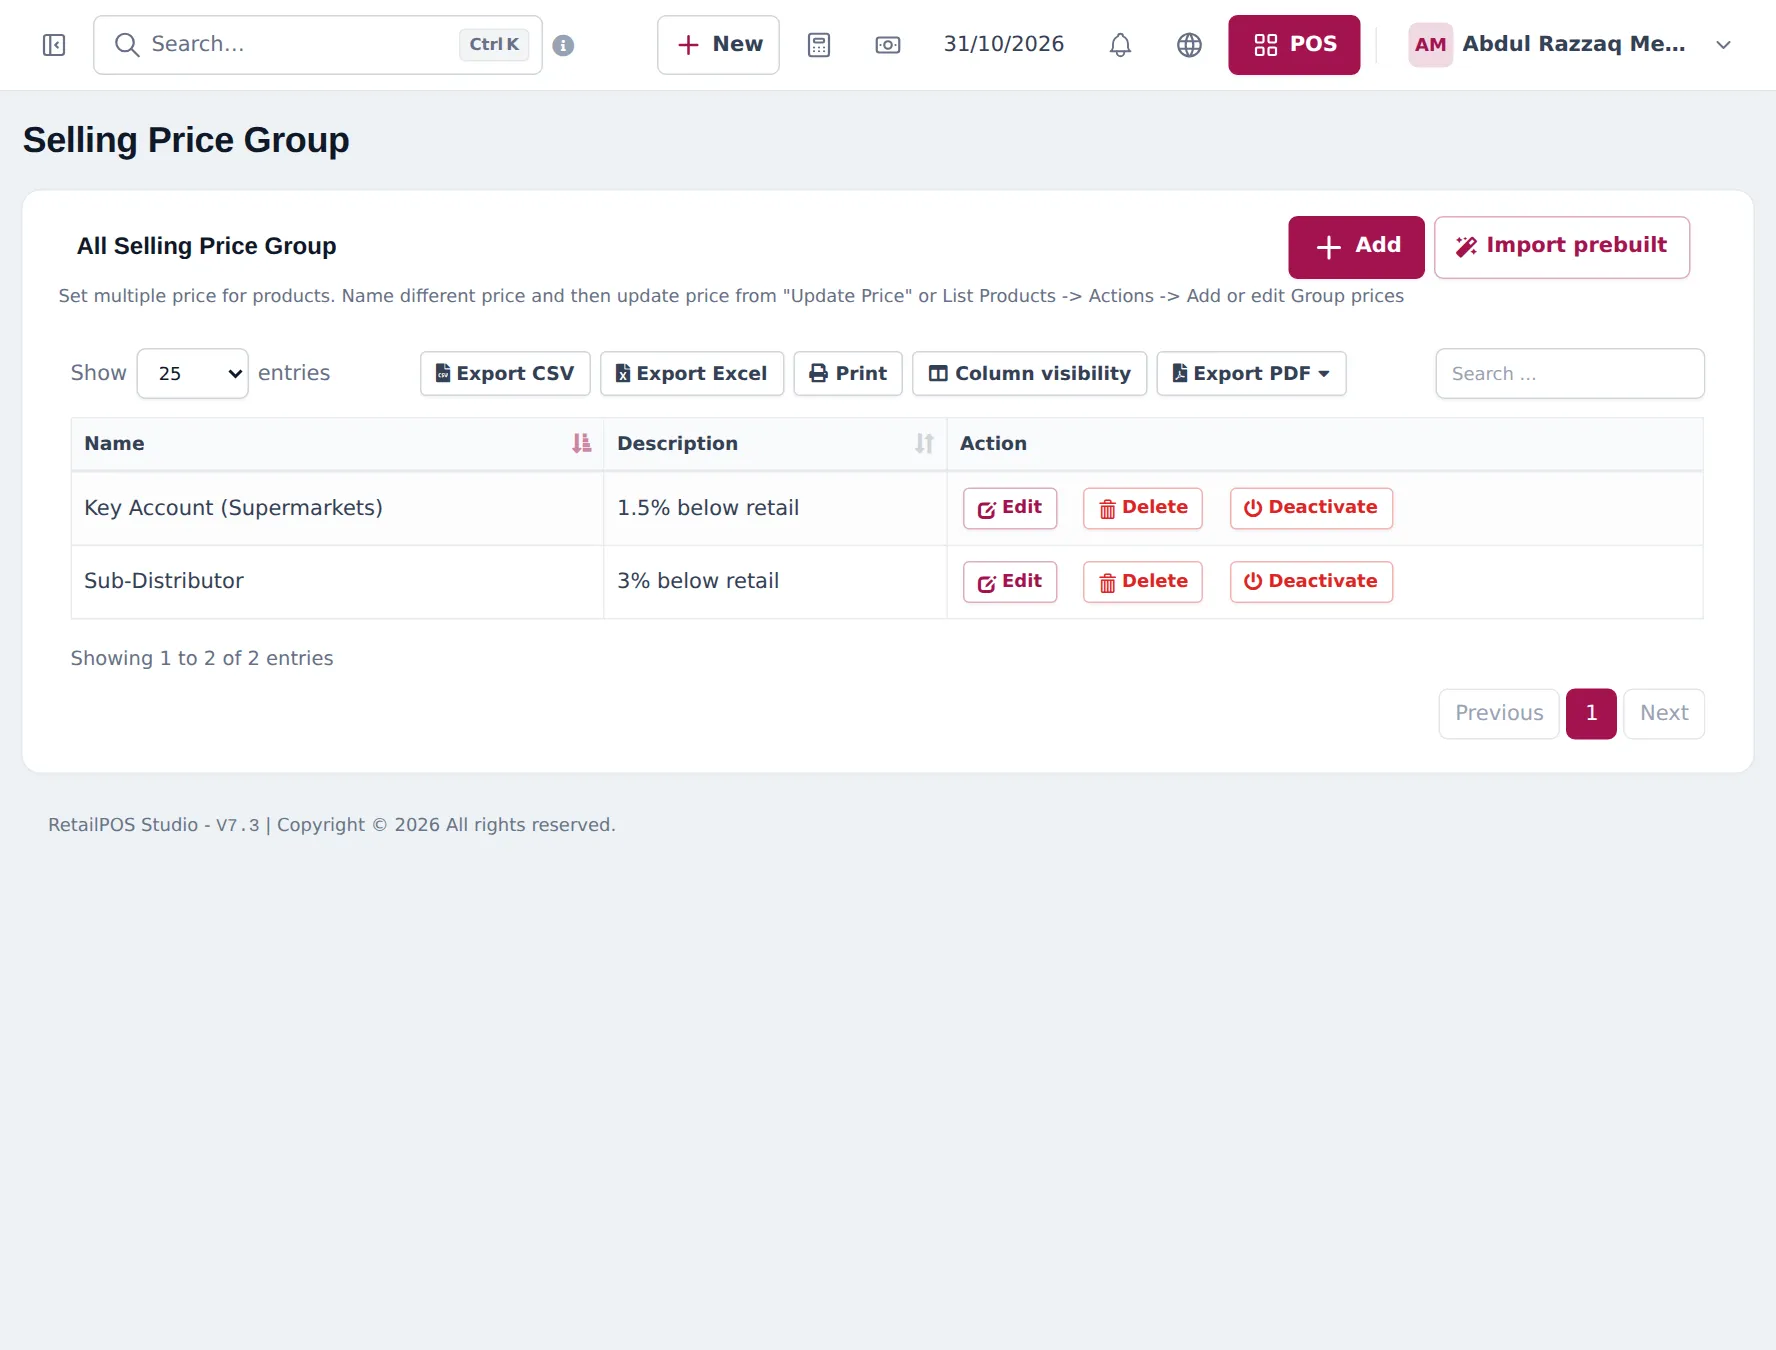Export table as CSV

(x=505, y=373)
